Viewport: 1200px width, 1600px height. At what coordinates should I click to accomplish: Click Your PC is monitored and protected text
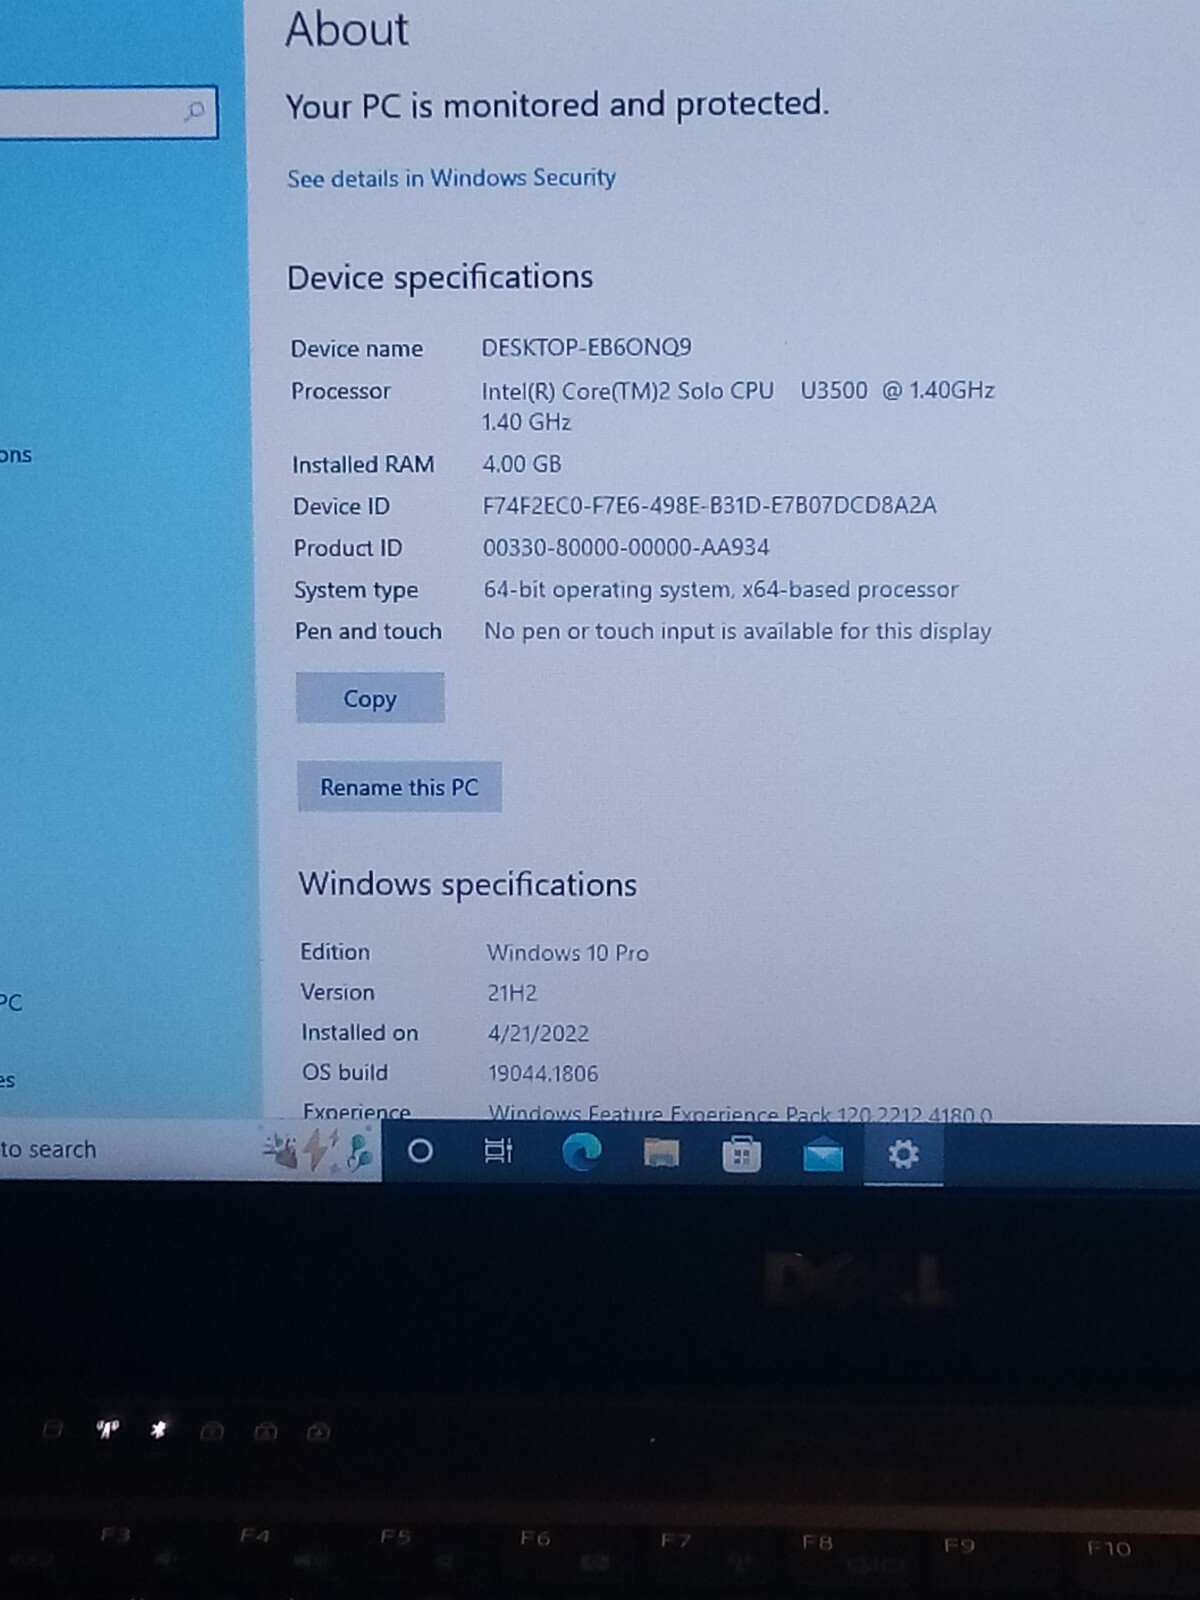557,104
